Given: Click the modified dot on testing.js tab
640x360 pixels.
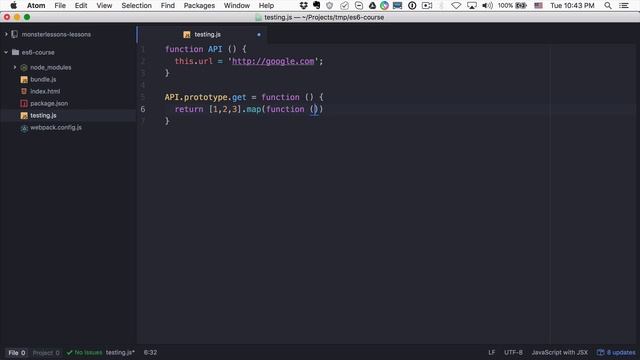Looking at the screenshot, I should tap(259, 35).
